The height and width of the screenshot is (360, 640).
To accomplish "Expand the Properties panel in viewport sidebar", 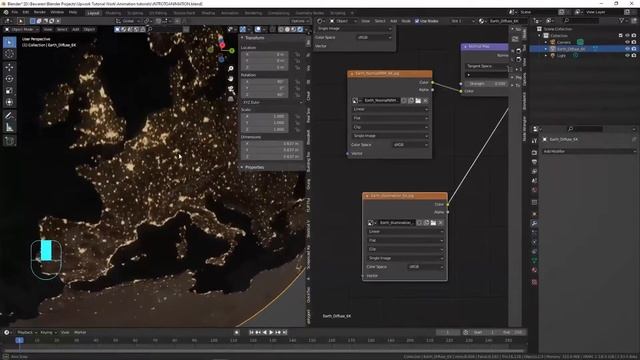I will tap(254, 167).
